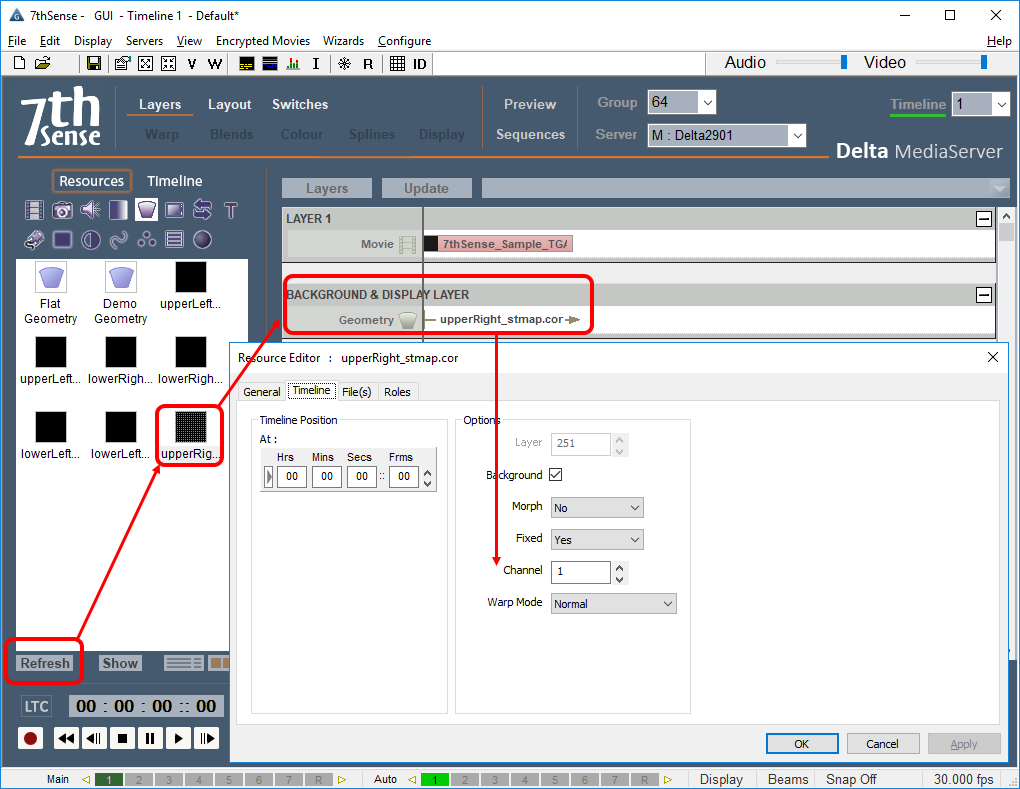1020x789 pixels.
Task: Open the Fixed dropdown
Action: (x=597, y=539)
